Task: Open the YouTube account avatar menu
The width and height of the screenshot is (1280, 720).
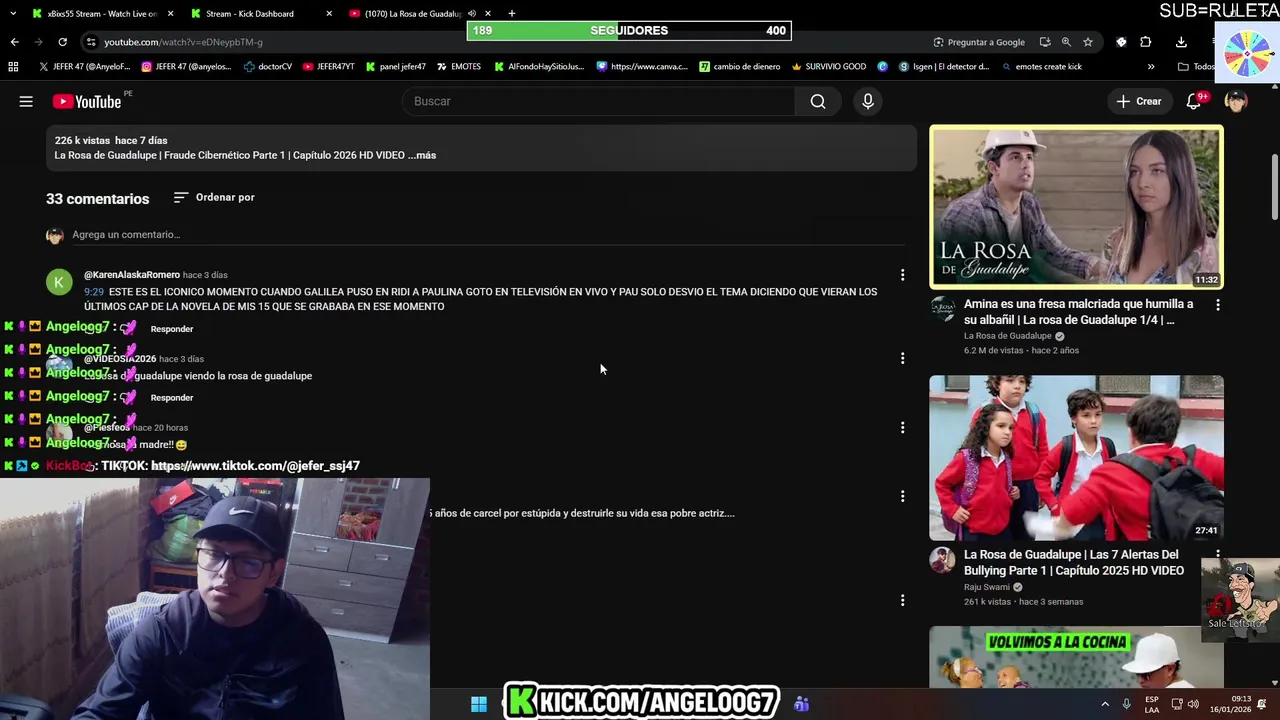Action: coord(1236,101)
